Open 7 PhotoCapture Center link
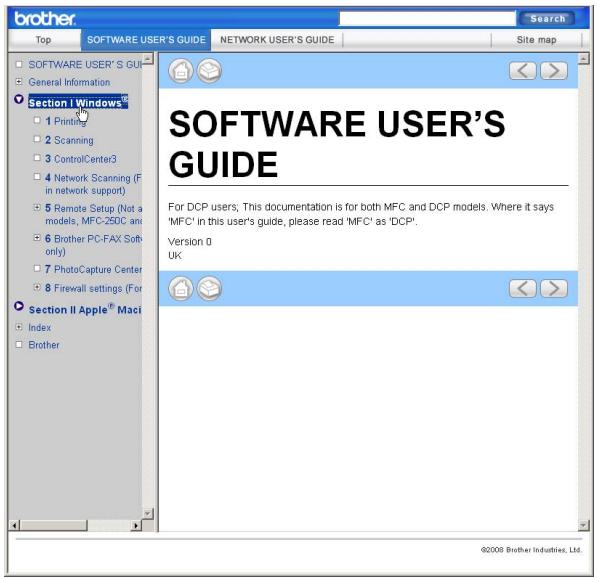This screenshot has width=598, height=578. 93,269
